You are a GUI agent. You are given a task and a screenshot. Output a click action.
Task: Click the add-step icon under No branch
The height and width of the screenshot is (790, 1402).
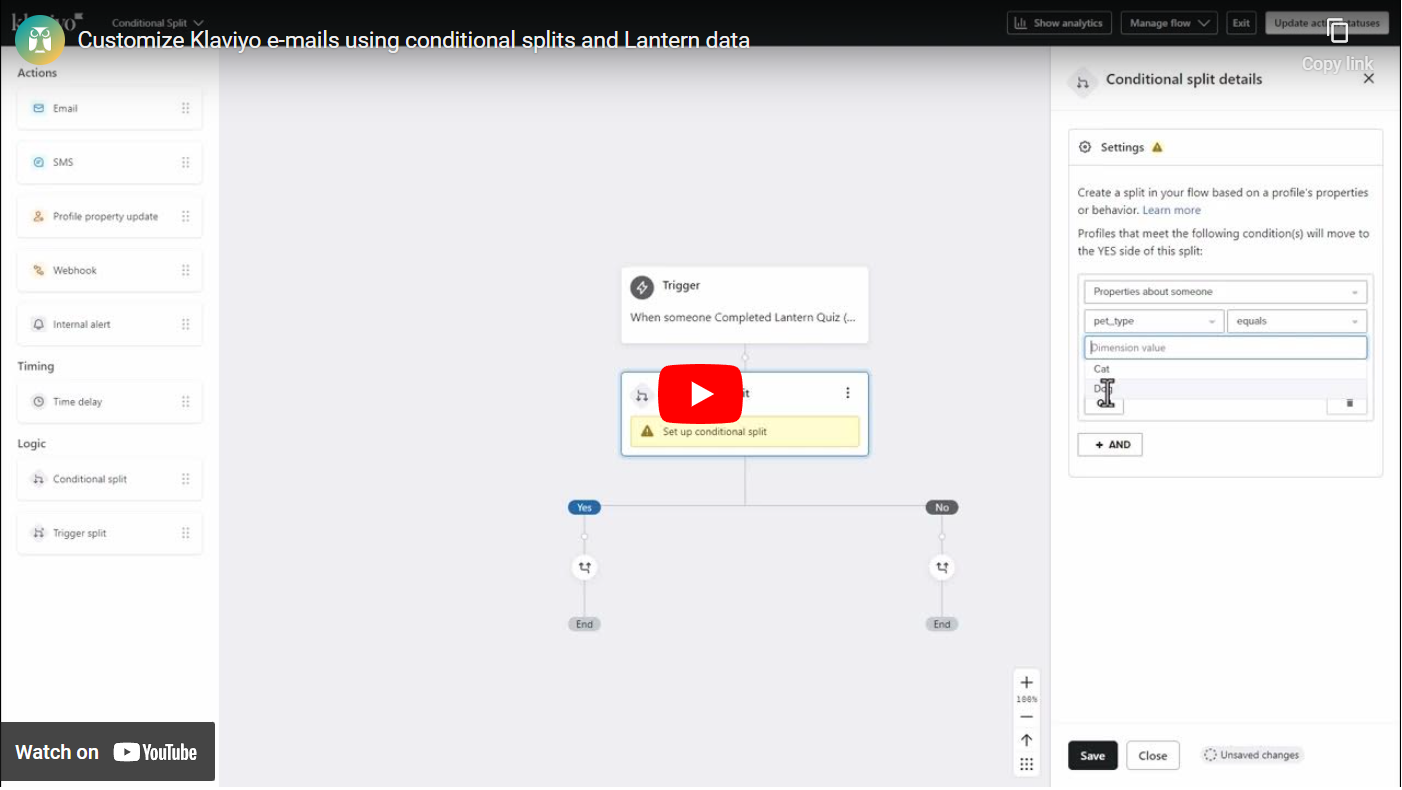(x=942, y=567)
